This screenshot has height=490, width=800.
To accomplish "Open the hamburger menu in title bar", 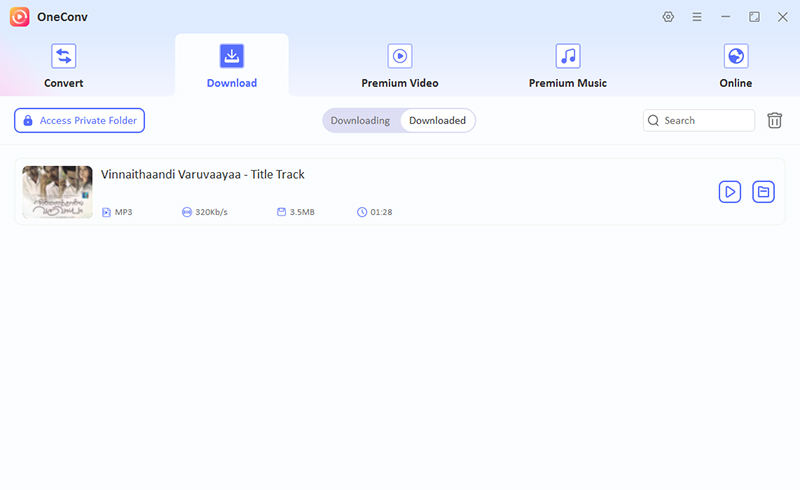I will [696, 17].
